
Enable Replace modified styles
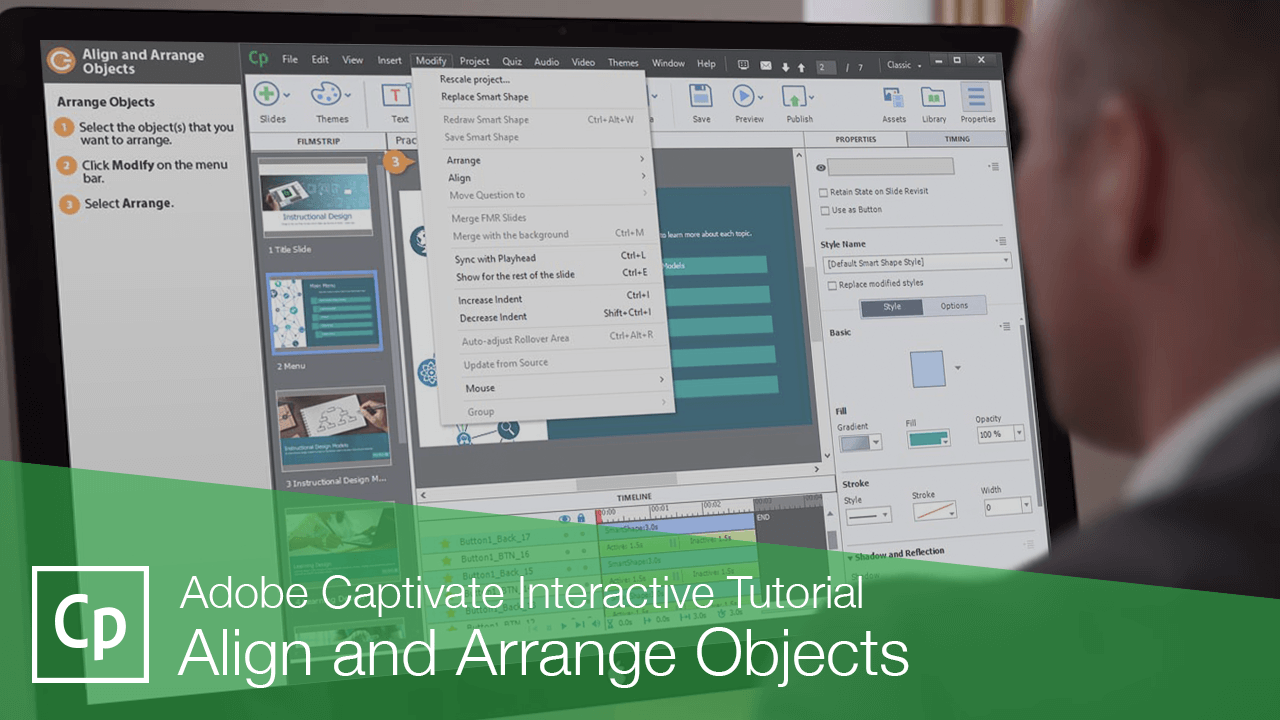pos(832,285)
